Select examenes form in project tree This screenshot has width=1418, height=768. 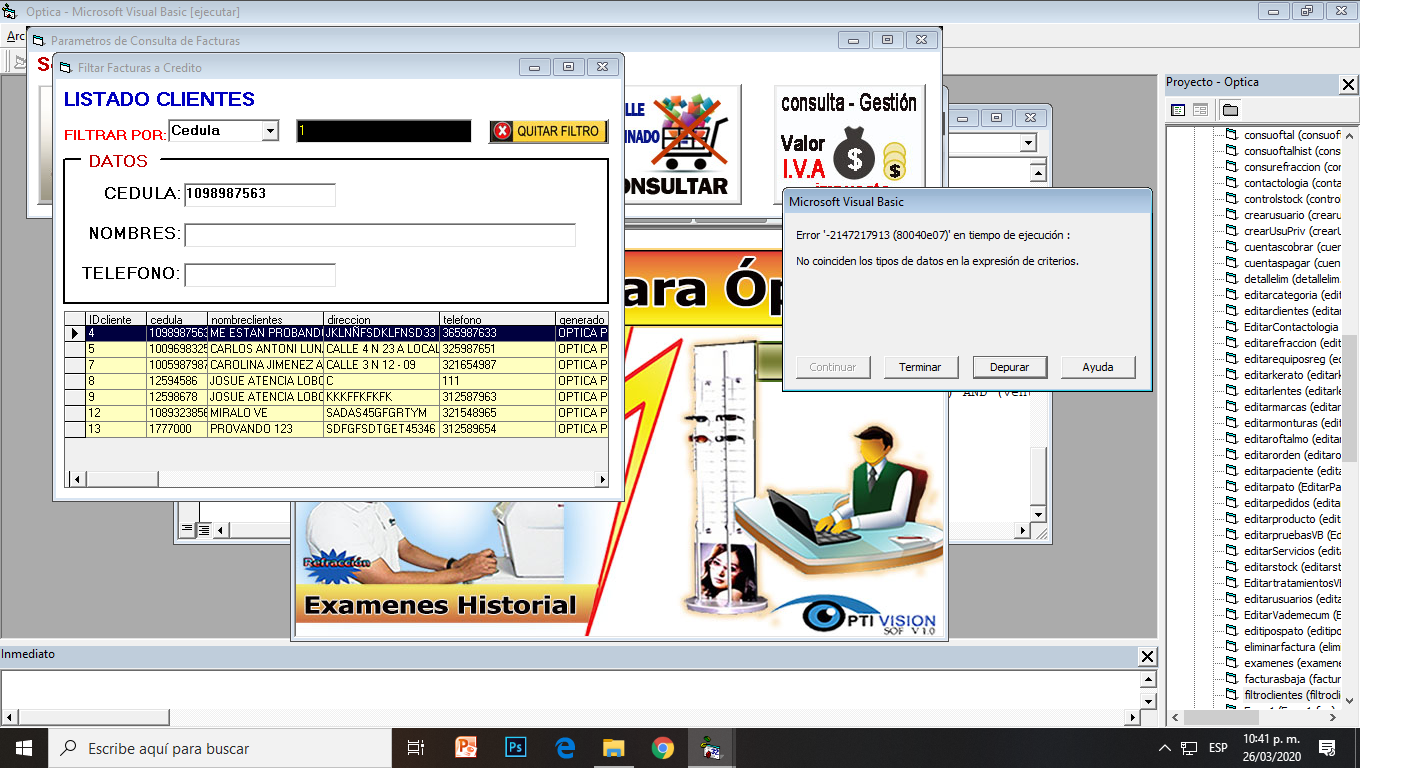pyautogui.click(x=1292, y=663)
